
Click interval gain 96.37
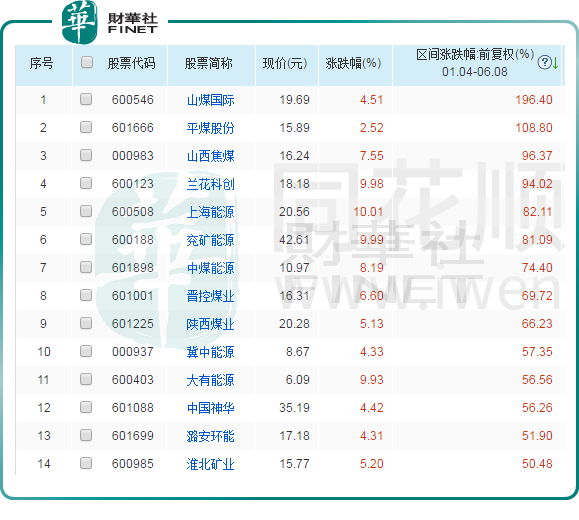tap(537, 155)
